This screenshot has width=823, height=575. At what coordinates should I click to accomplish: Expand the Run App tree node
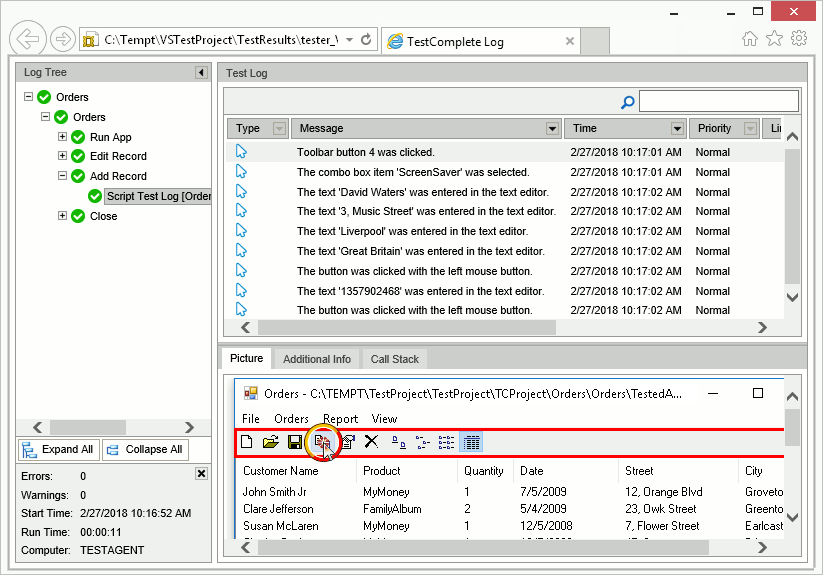coord(63,137)
